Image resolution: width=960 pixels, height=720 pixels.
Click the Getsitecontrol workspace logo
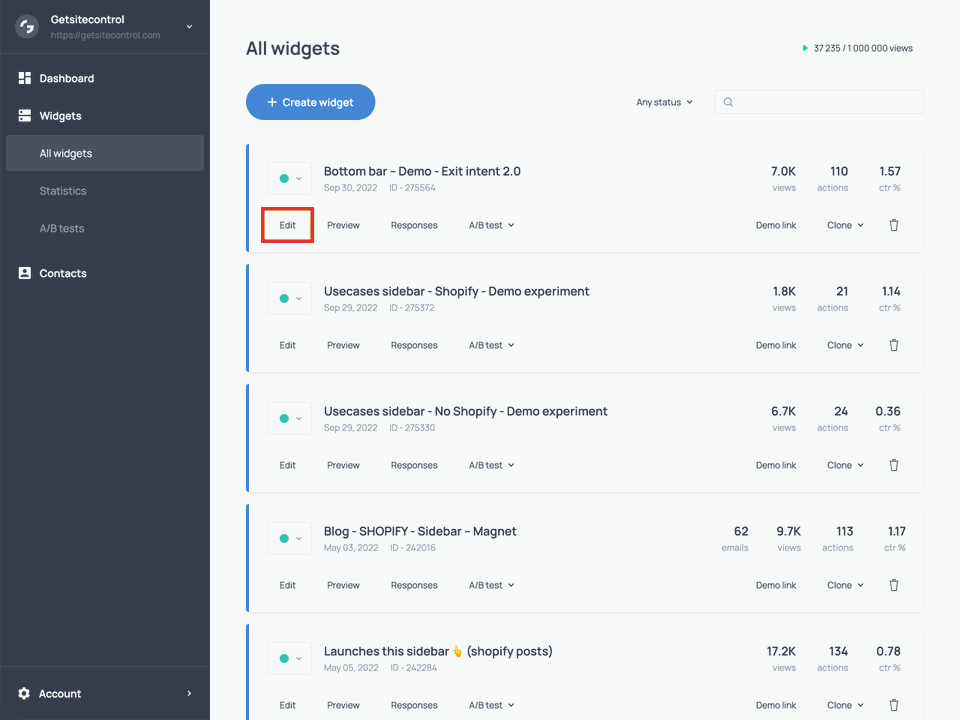click(x=26, y=26)
